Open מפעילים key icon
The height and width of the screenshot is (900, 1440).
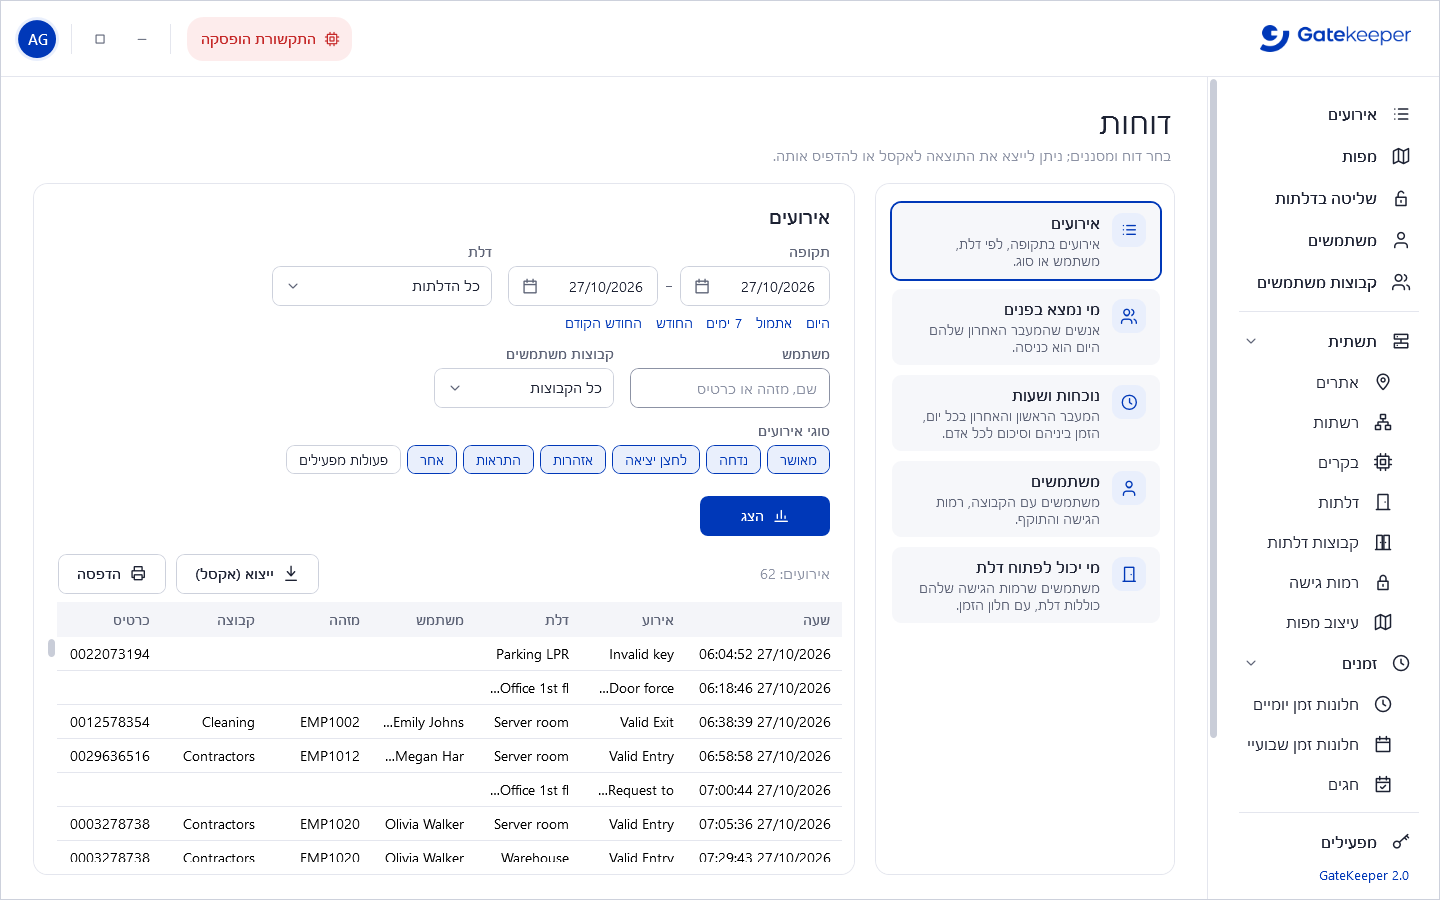coord(1401,842)
